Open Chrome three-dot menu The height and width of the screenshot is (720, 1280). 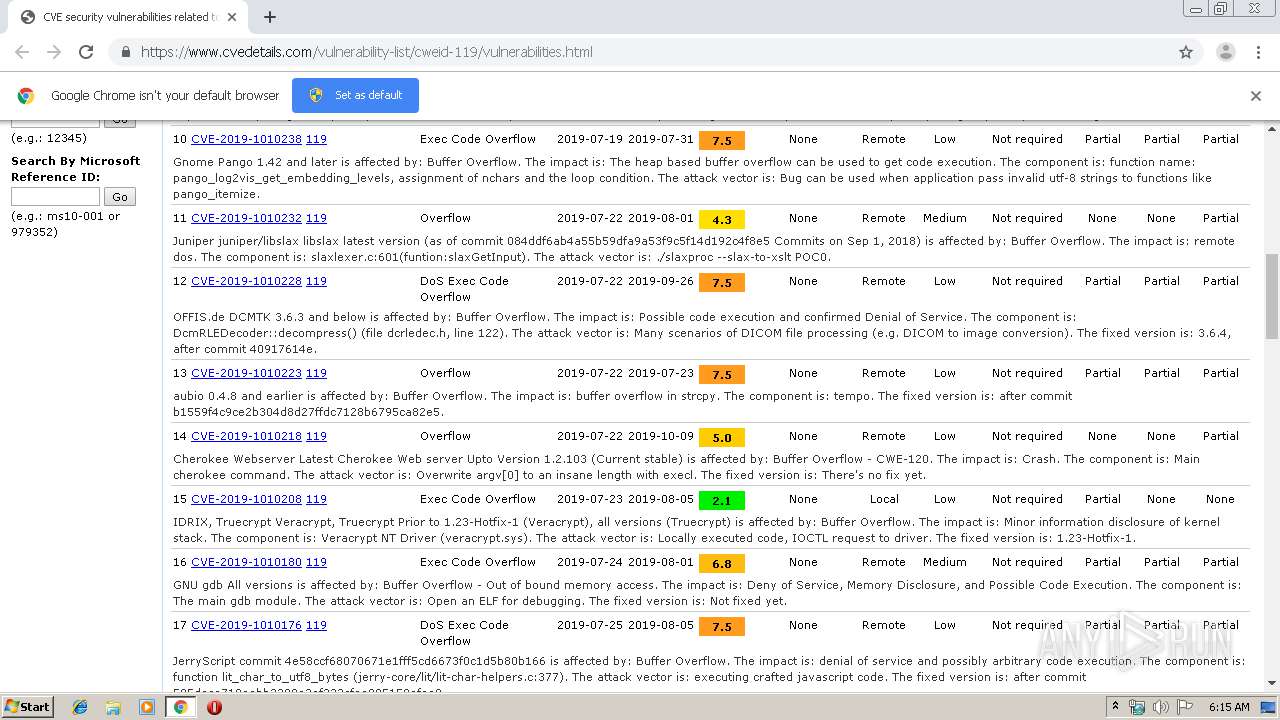1258,52
